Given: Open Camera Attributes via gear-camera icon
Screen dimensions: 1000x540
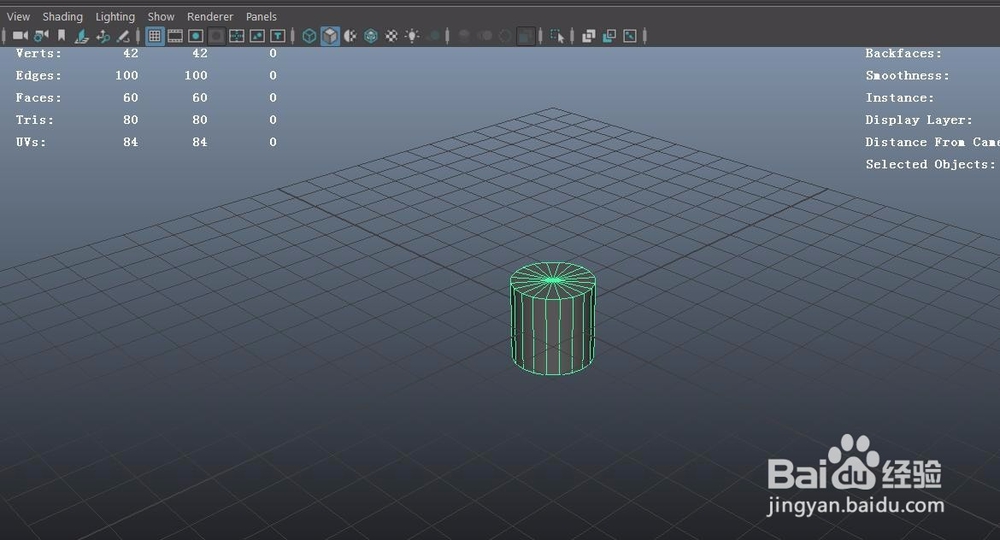Looking at the screenshot, I should (x=41, y=36).
